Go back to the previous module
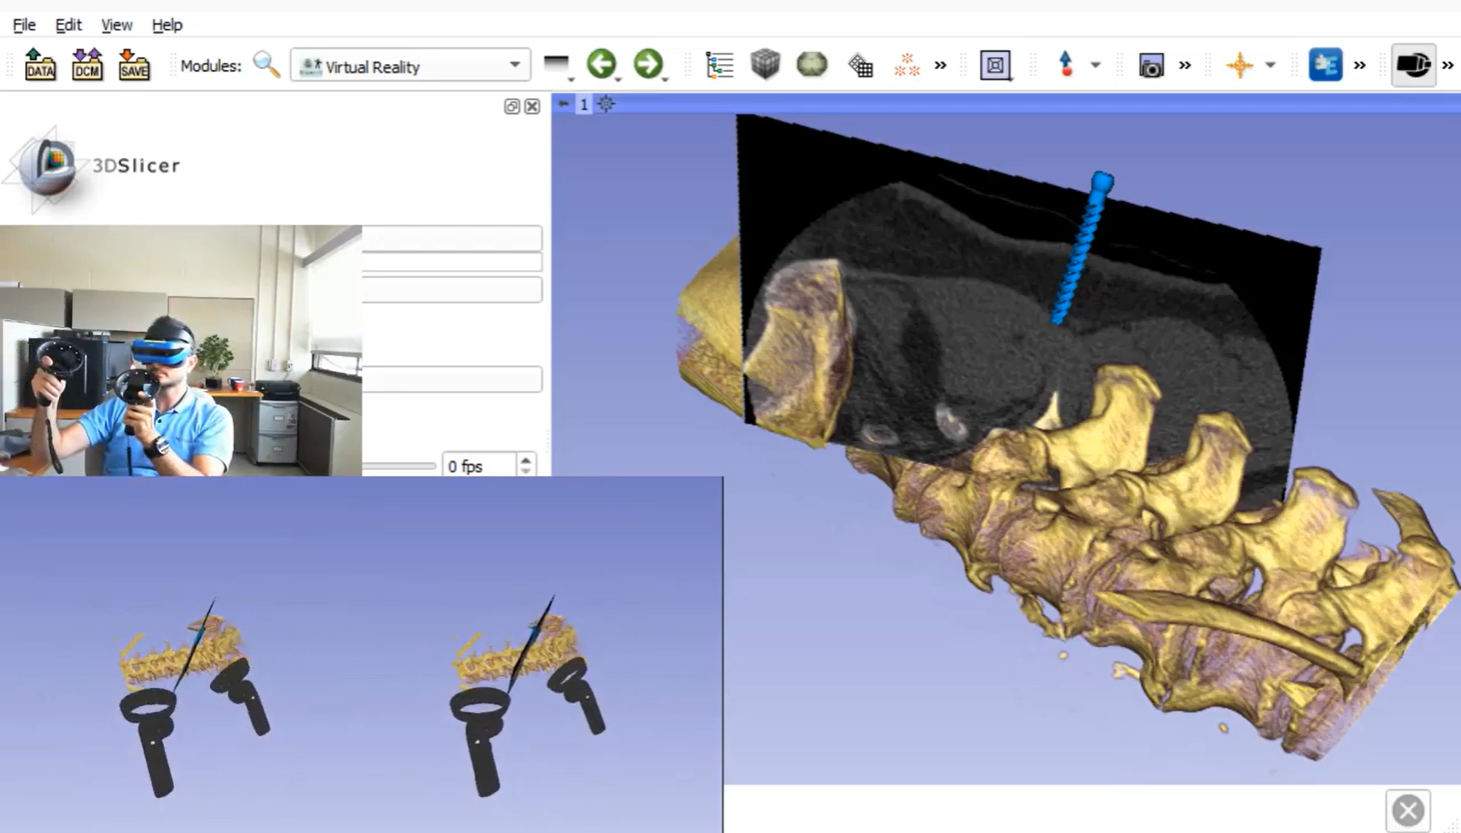Screen dimensions: 1461x833 pyautogui.click(x=601, y=64)
